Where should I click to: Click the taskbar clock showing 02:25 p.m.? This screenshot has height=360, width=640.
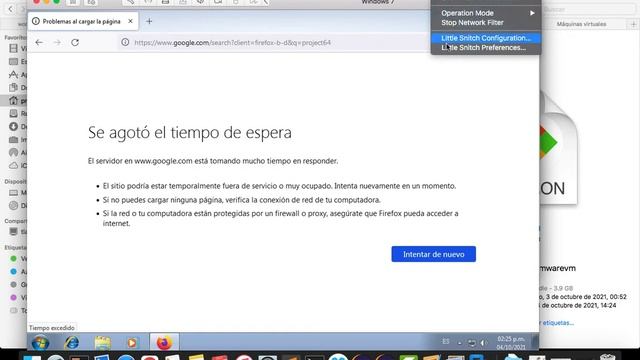tap(511, 343)
